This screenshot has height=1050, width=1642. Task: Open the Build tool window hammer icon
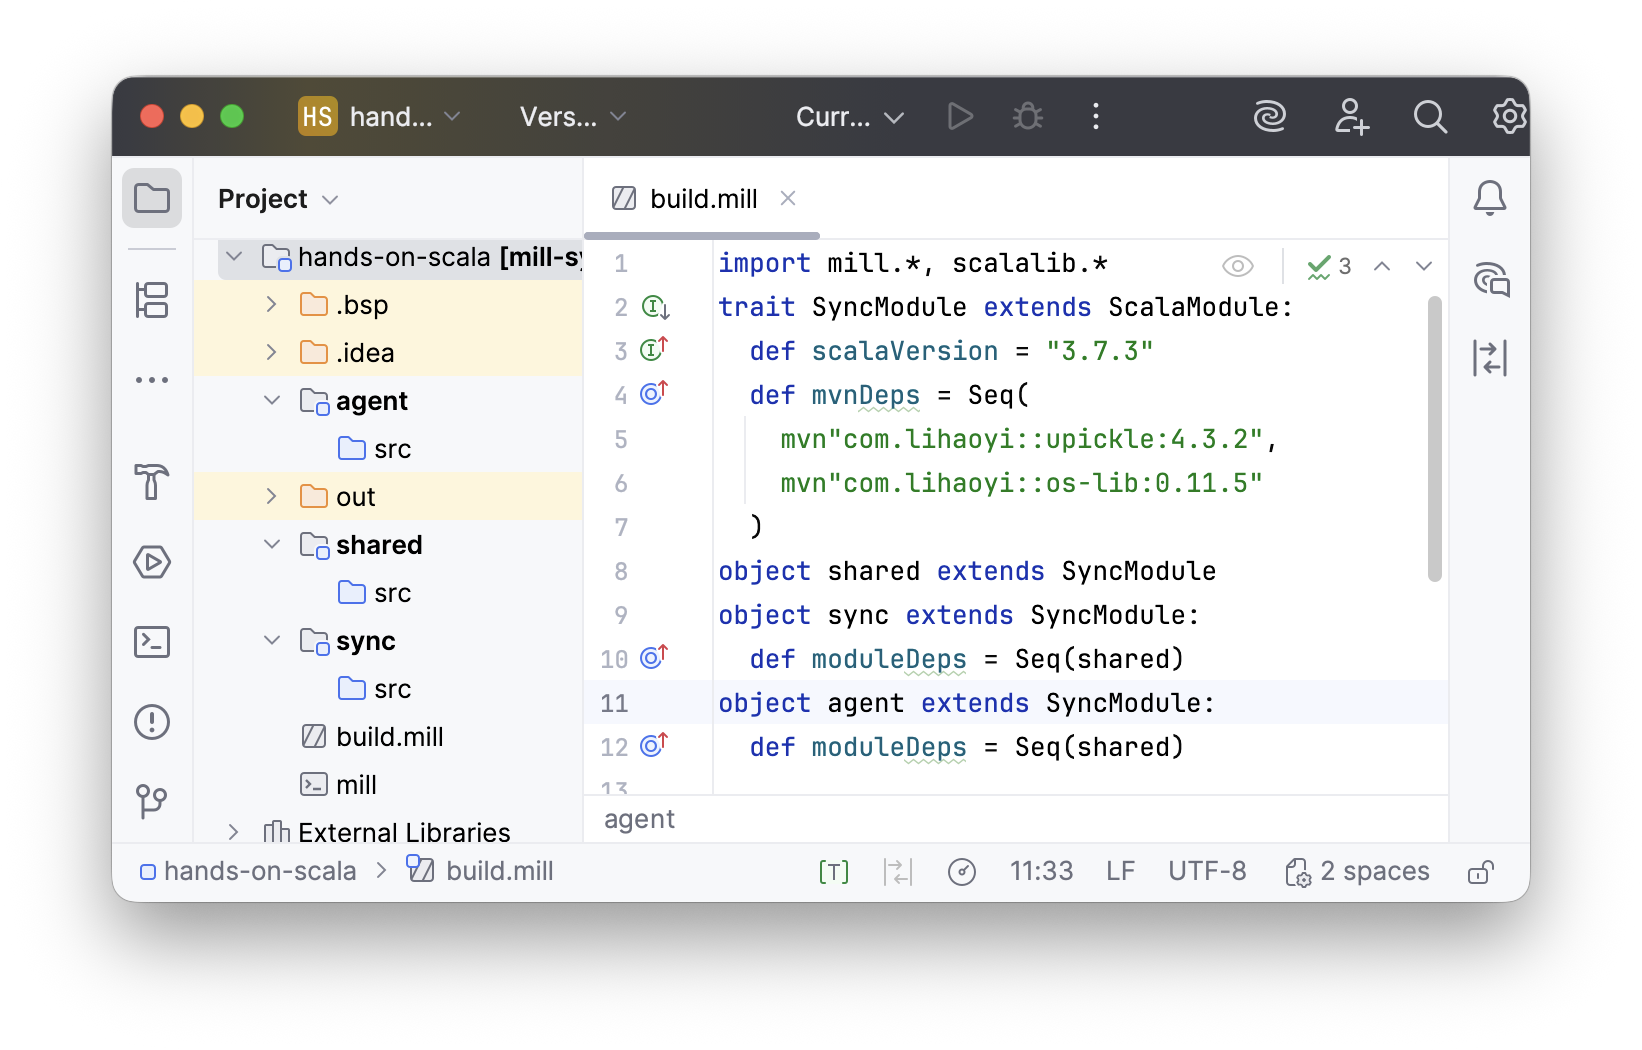(x=152, y=483)
